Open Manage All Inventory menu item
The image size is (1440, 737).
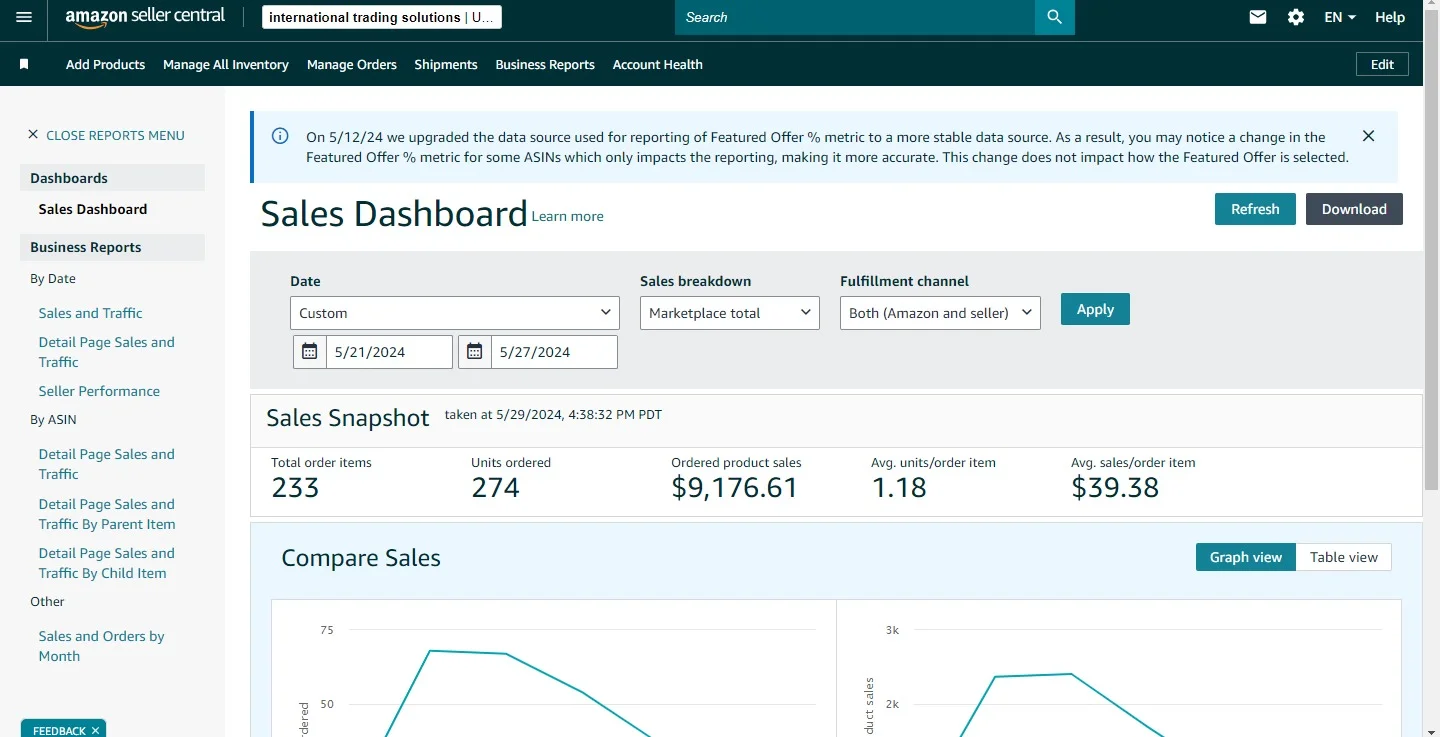[225, 64]
